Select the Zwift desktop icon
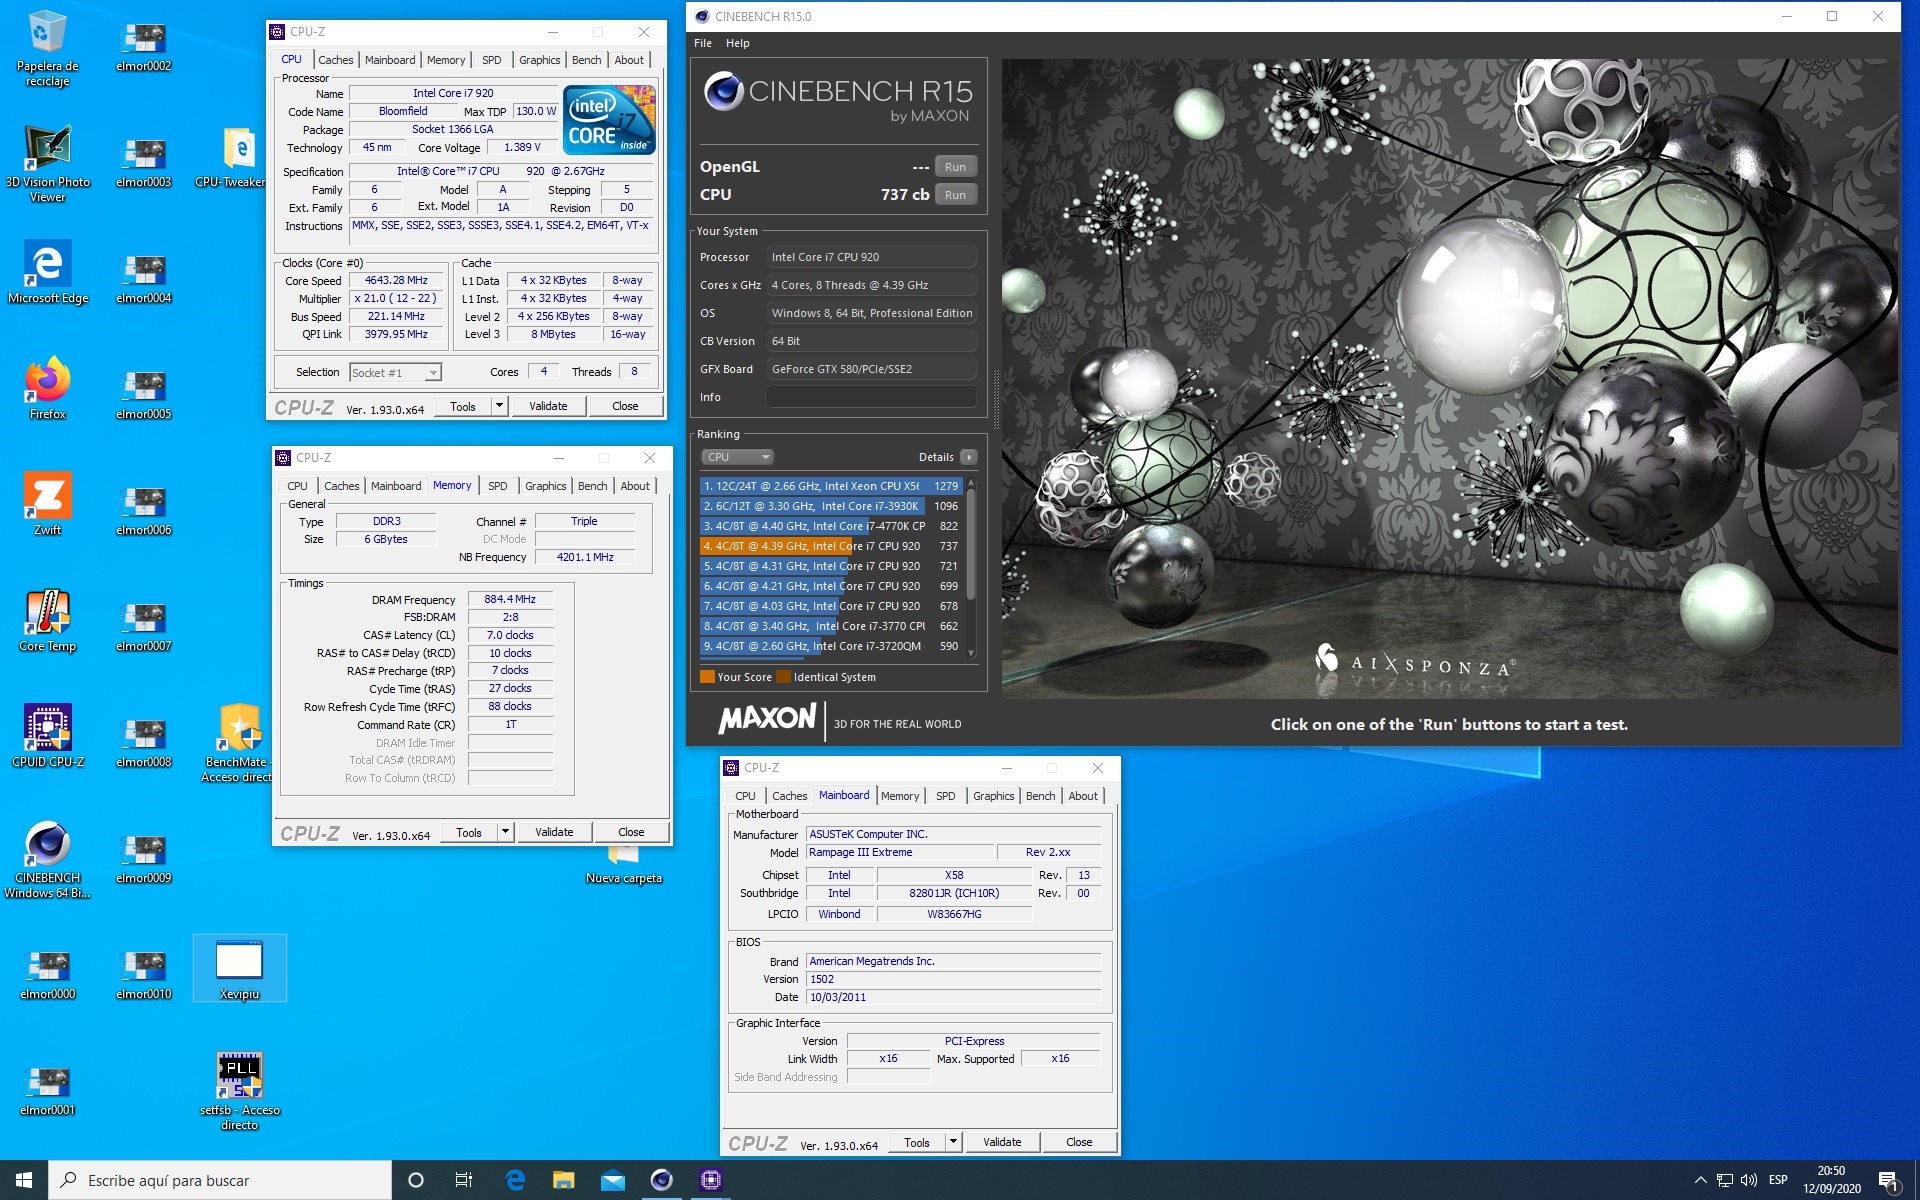 pos(47,504)
